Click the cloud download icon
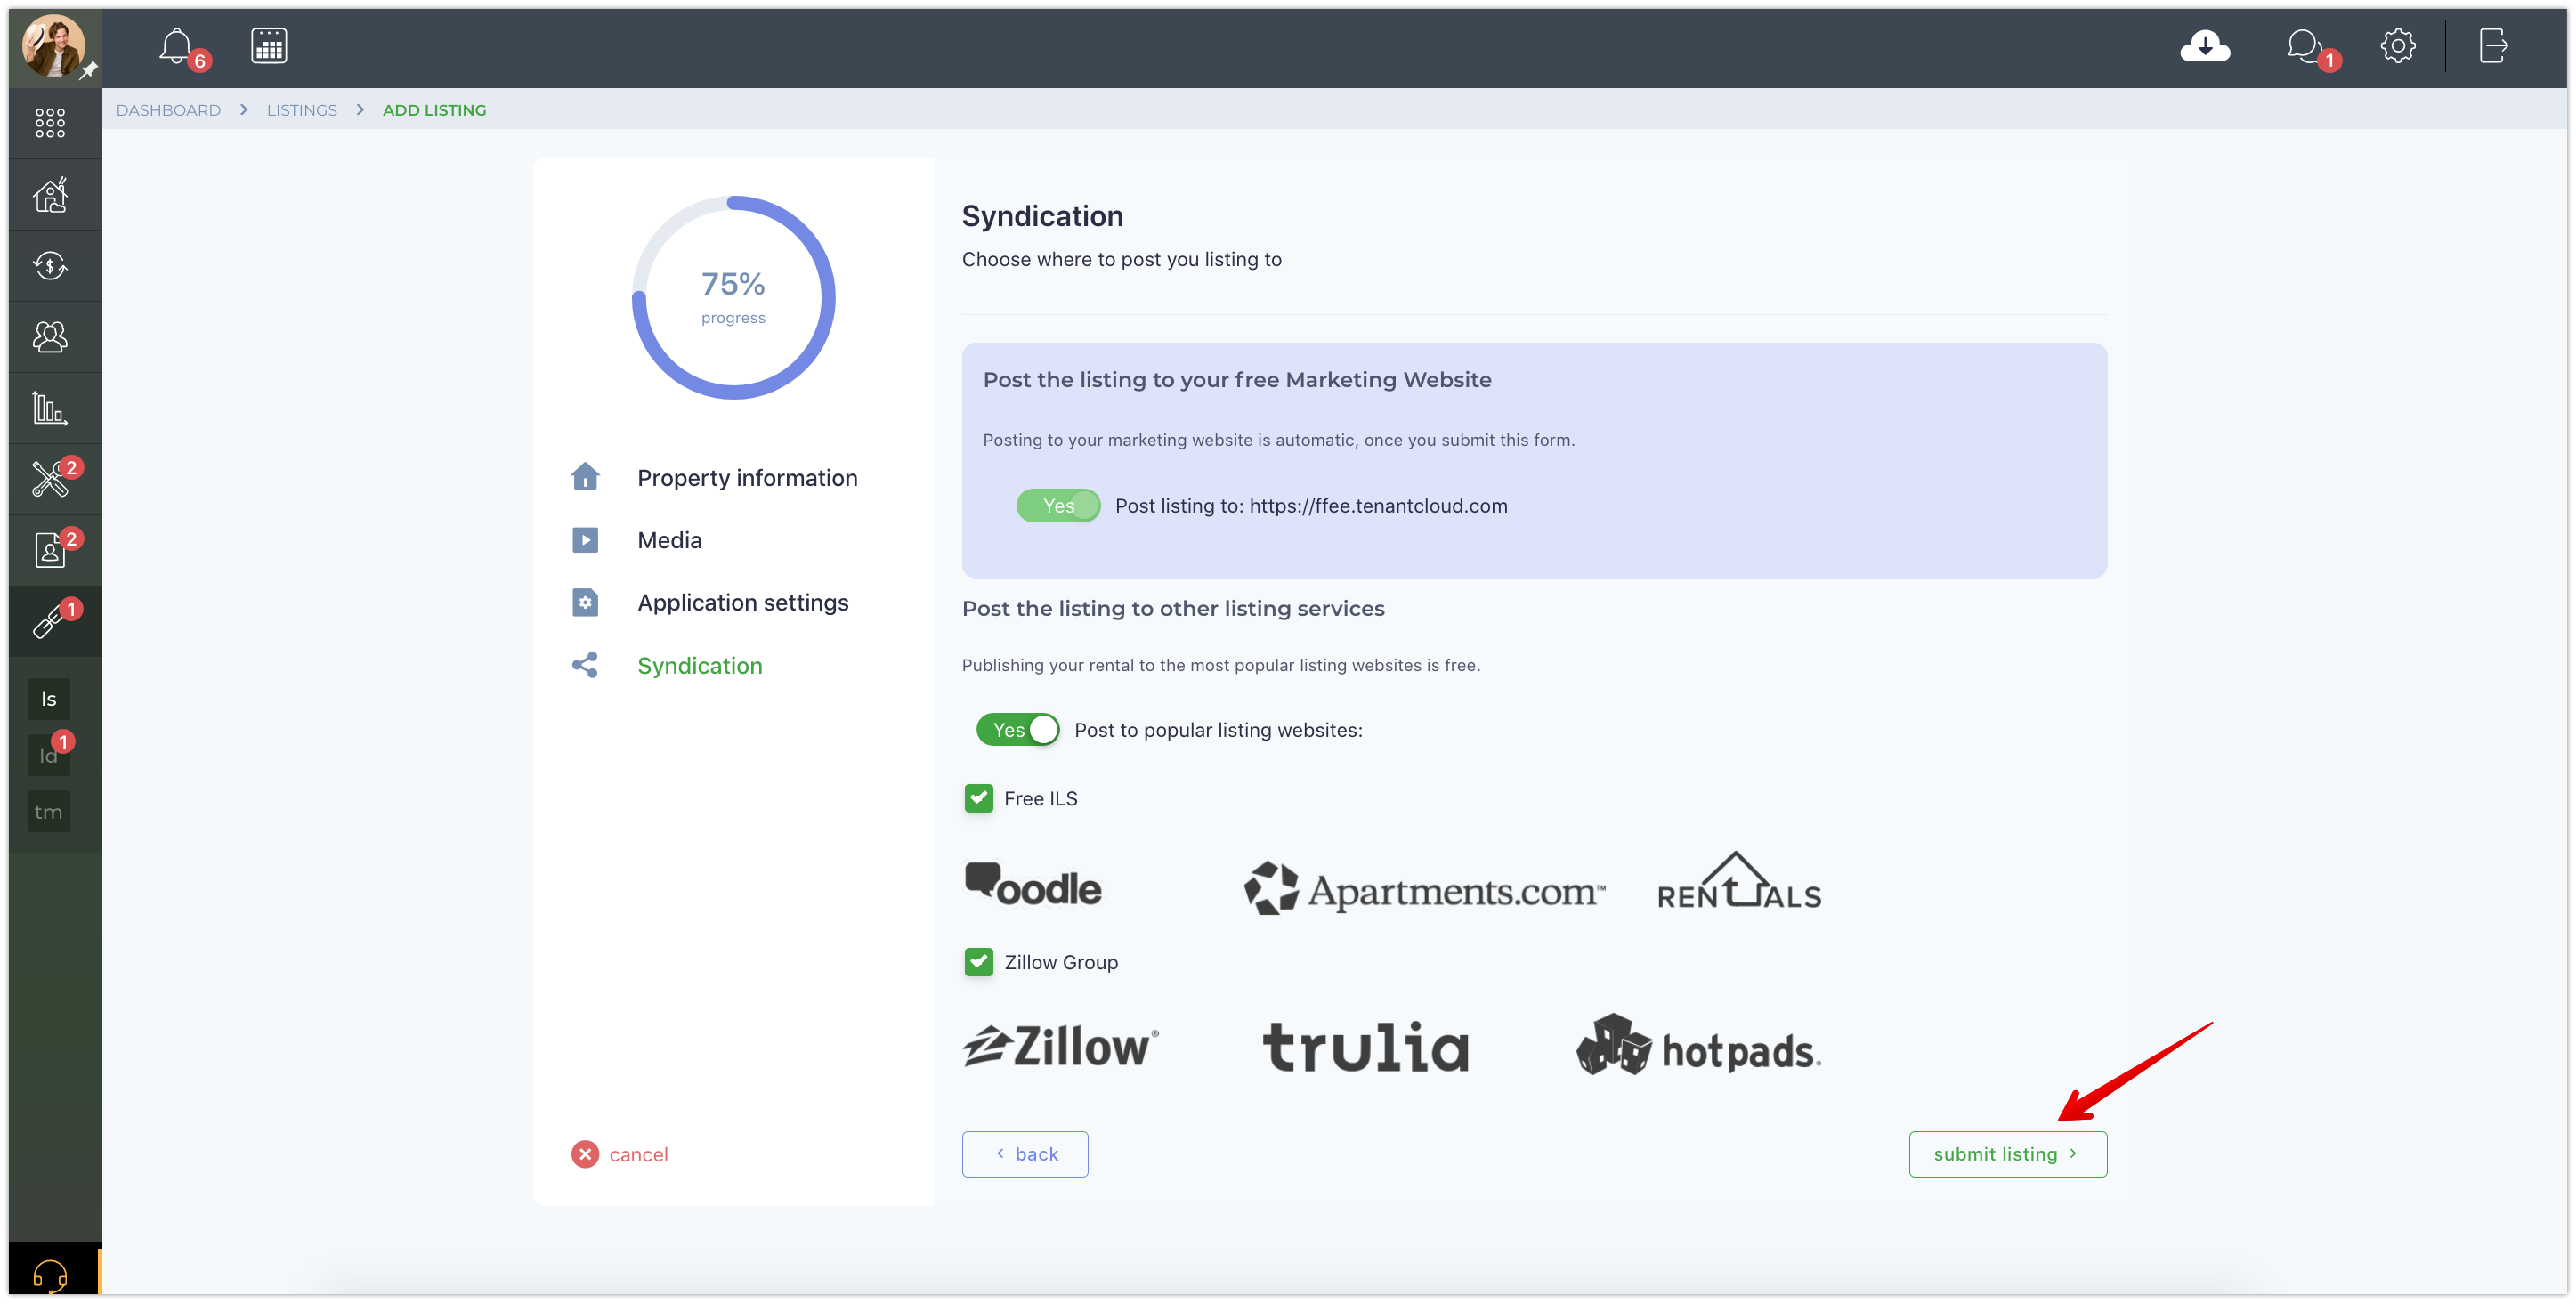This screenshot has width=2576, height=1303. click(2204, 46)
